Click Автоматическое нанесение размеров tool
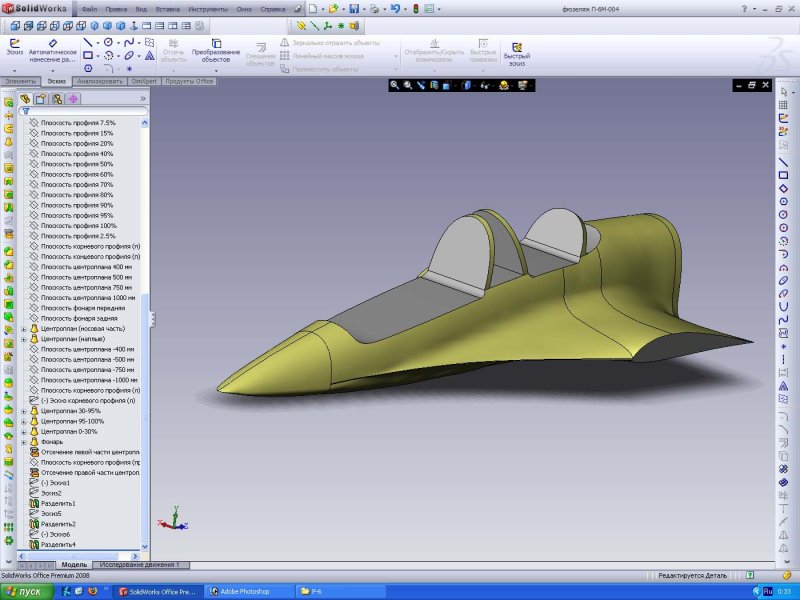 [53, 50]
